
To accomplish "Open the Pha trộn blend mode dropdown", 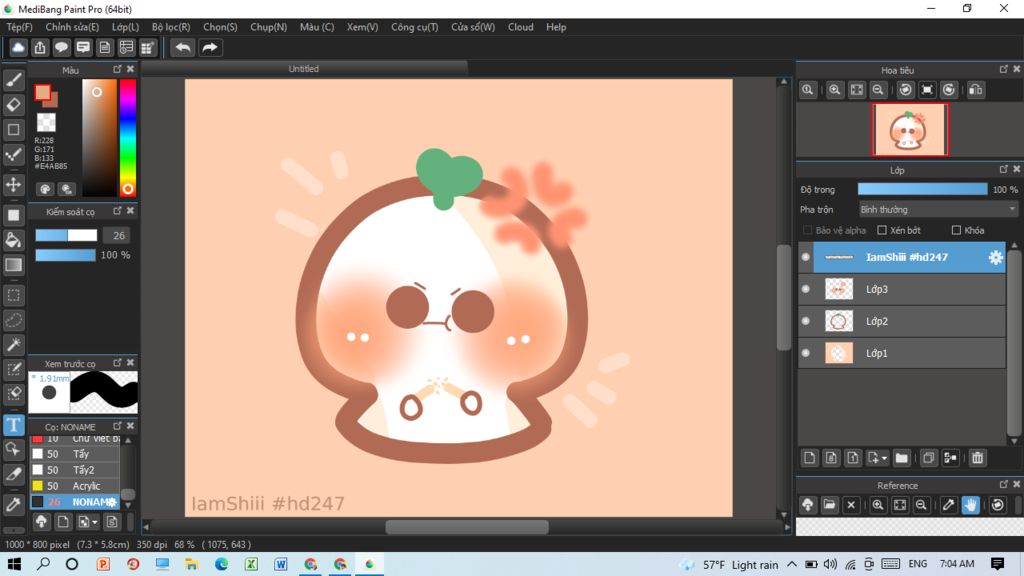I will [938, 210].
